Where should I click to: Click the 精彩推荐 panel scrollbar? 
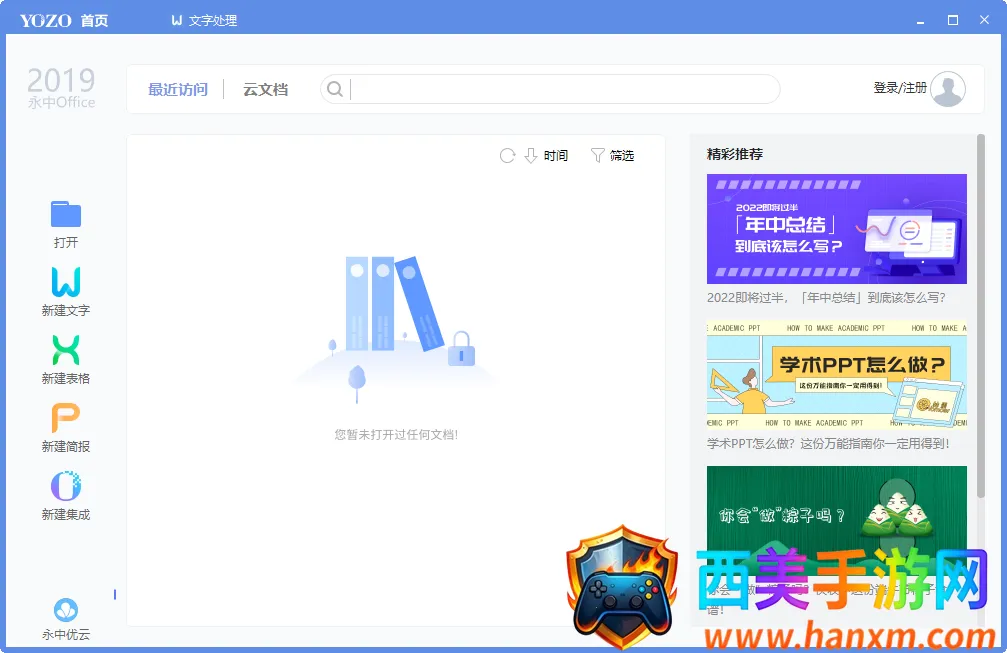pos(981,300)
